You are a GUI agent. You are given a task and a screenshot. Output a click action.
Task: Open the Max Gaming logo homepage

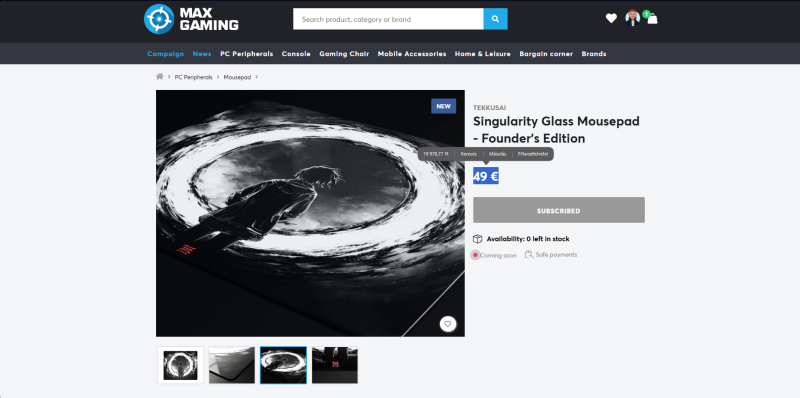click(x=191, y=19)
